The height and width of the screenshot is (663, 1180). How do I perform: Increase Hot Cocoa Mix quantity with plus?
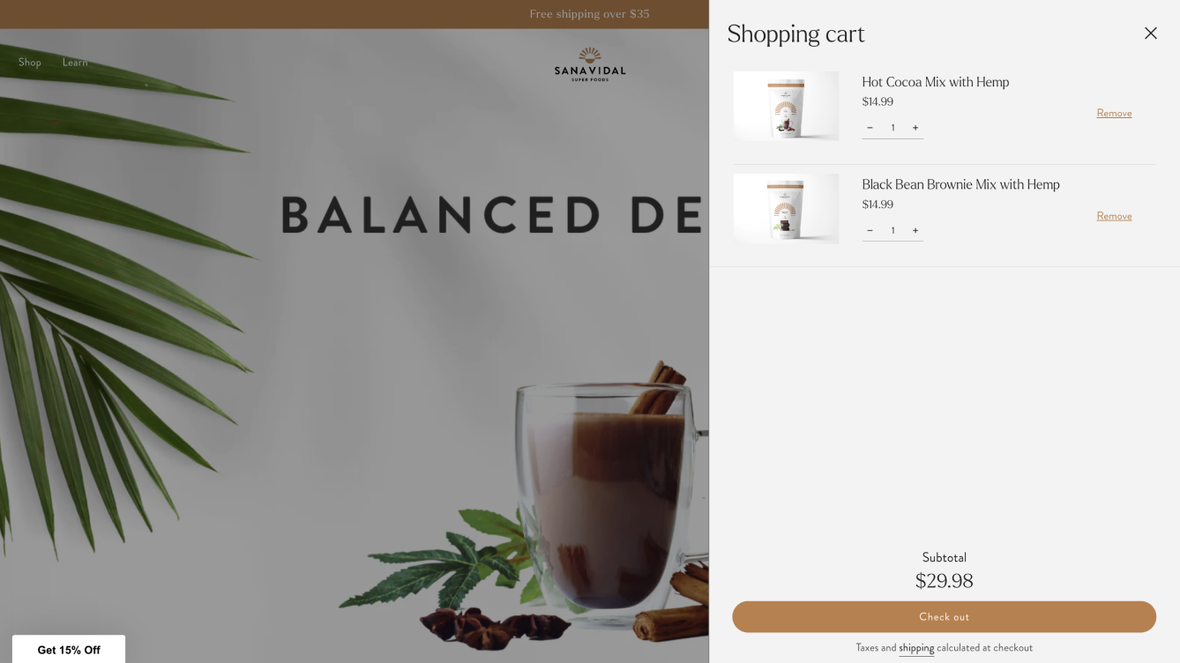point(915,128)
